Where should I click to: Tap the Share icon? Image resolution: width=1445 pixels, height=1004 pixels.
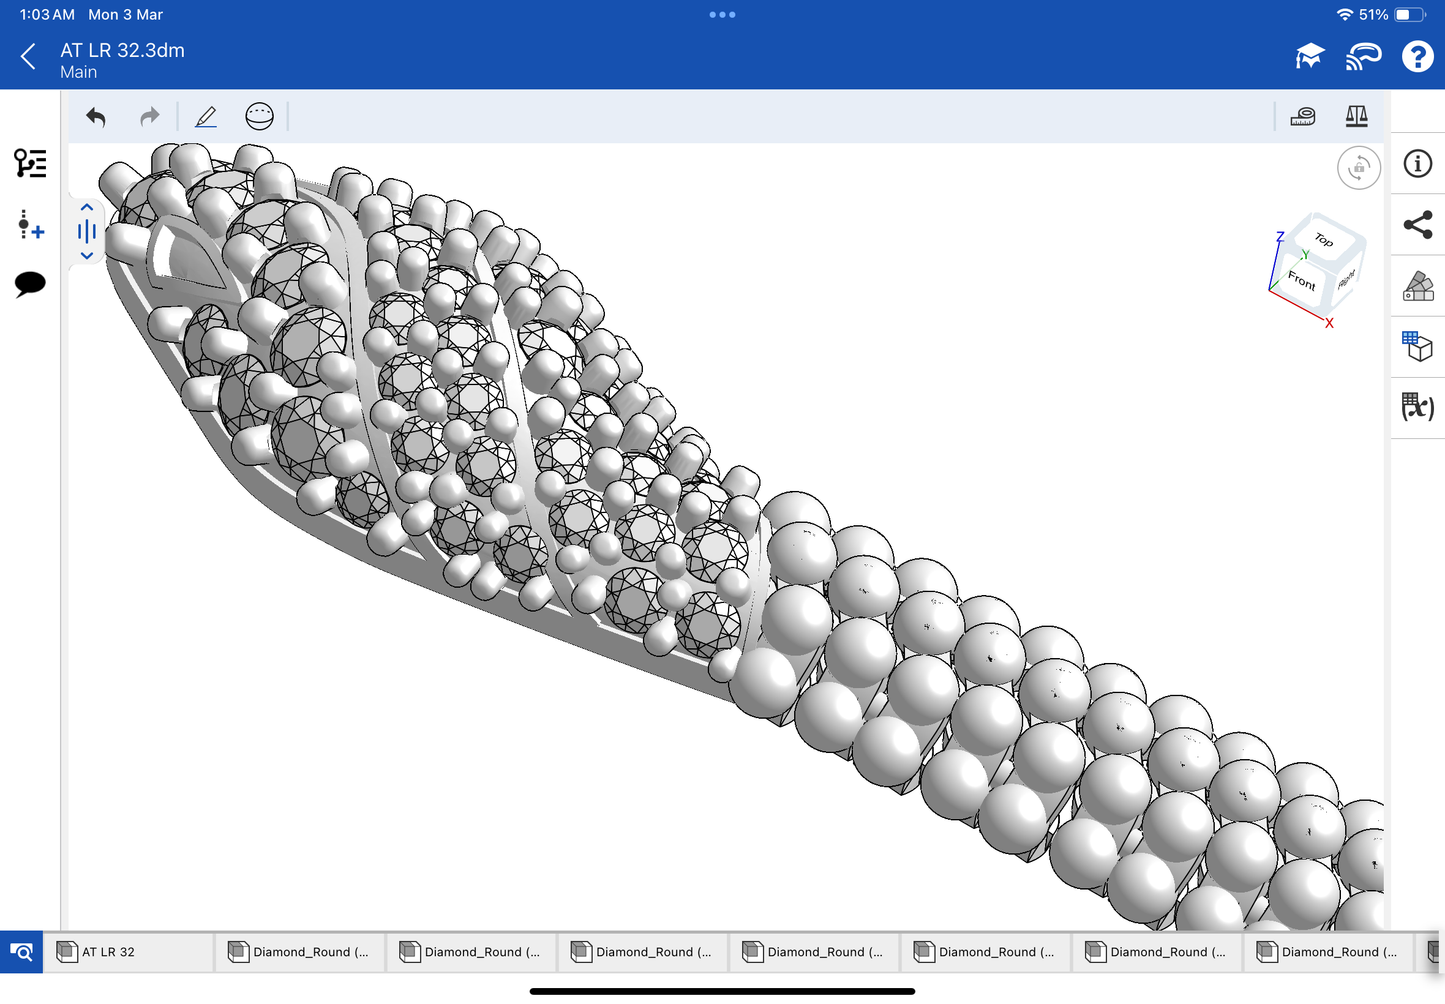point(1417,225)
